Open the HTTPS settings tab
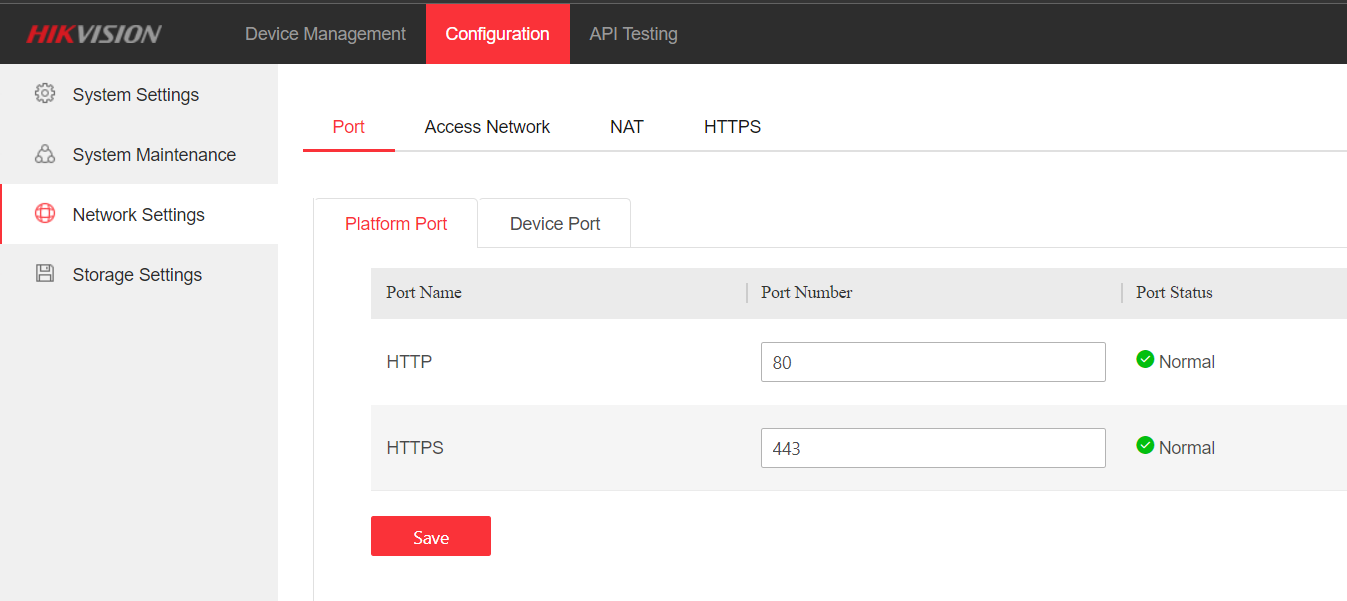1347x601 pixels. click(x=732, y=127)
